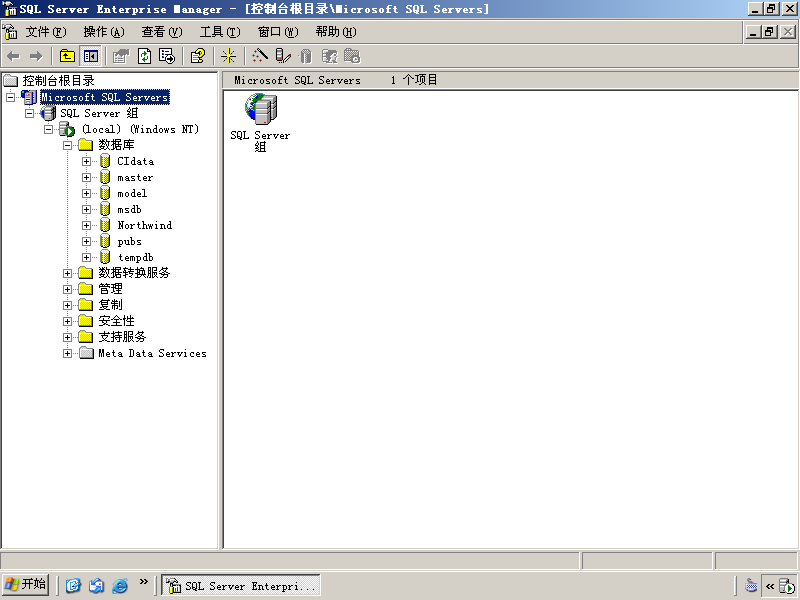Click the SQL Server service tray icon
Image resolution: width=800 pixels, height=600 pixels.
(x=787, y=586)
